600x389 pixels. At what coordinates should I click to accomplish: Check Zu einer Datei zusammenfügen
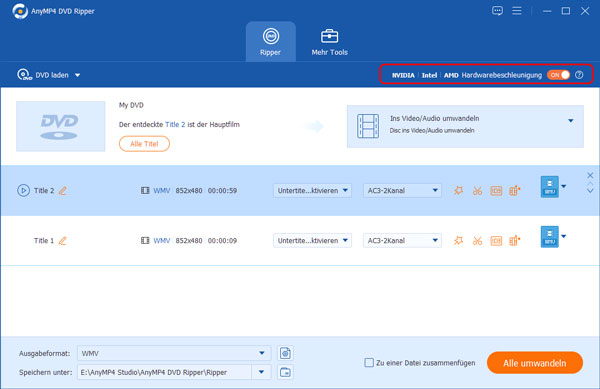(369, 363)
